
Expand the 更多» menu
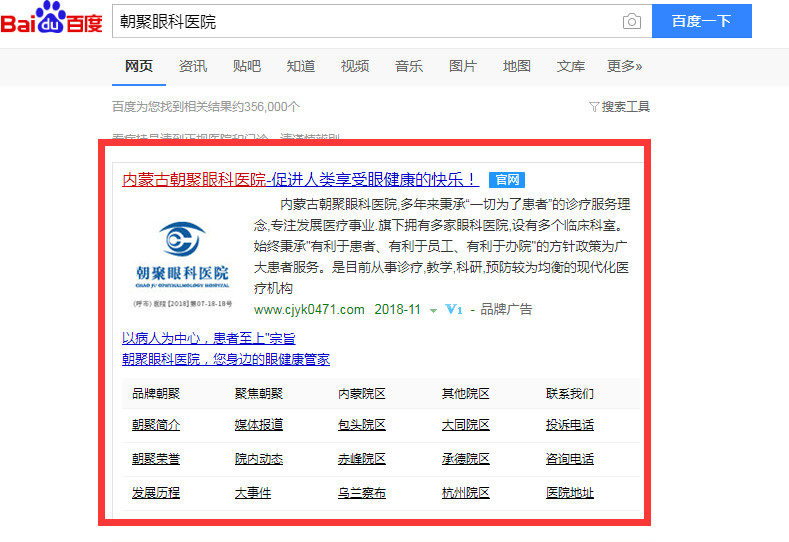tap(624, 66)
